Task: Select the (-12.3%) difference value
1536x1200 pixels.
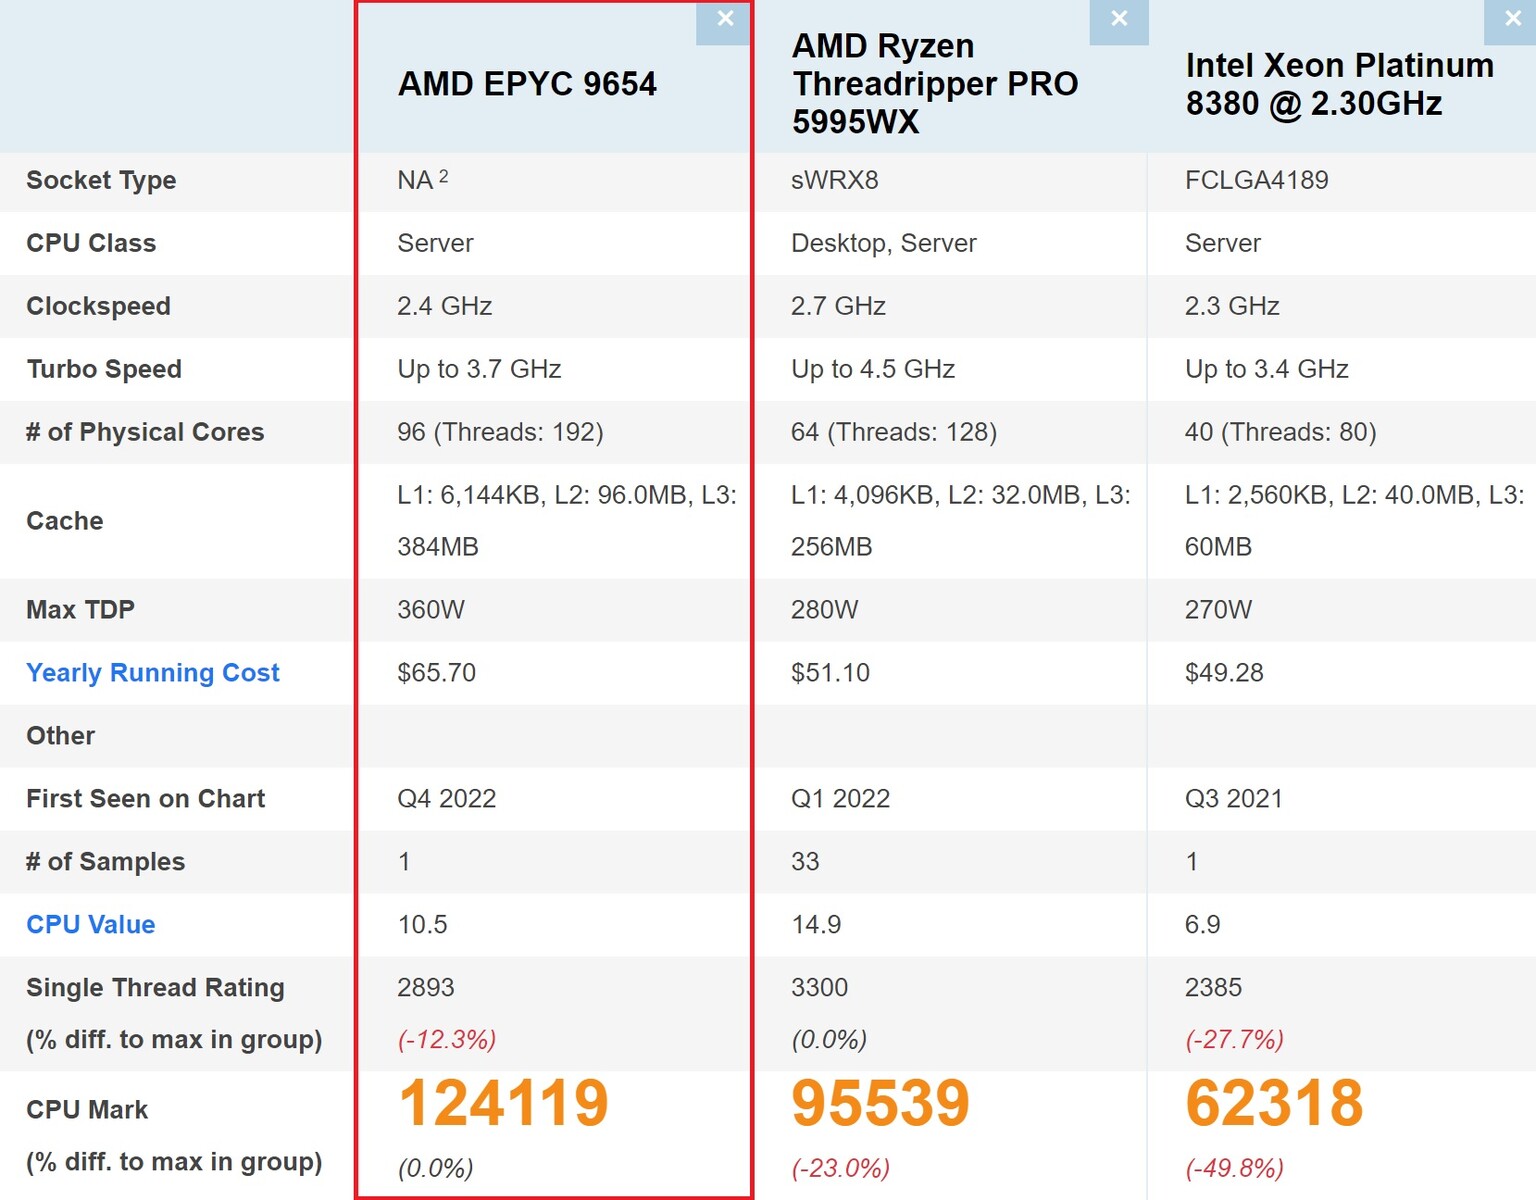Action: coord(446,1040)
